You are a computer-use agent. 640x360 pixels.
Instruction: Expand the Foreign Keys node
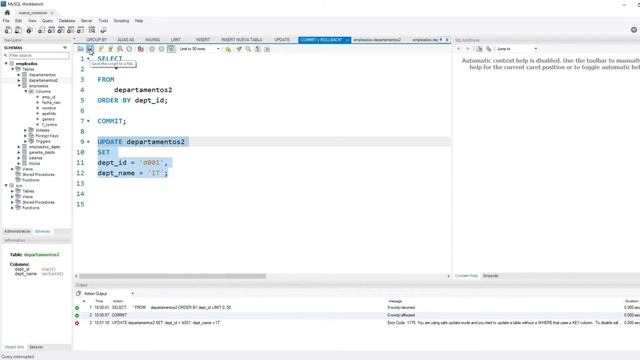click(x=25, y=136)
